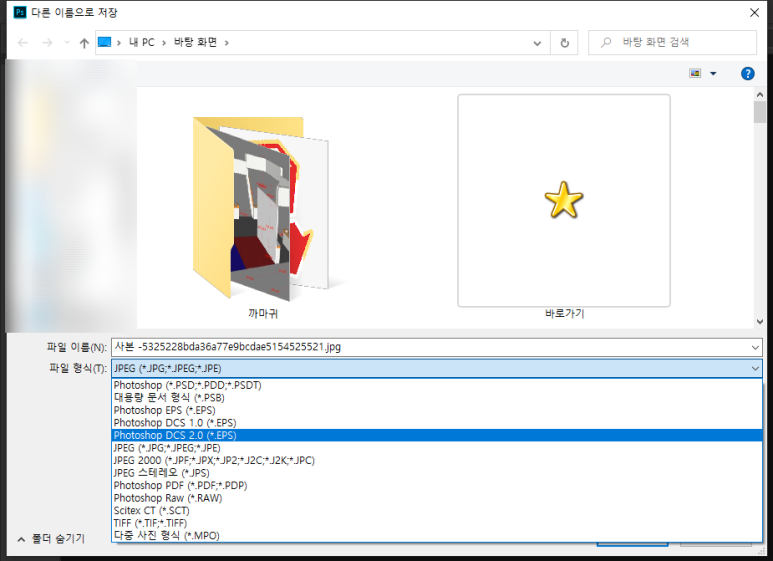773x561 pixels.
Task: Change view with the view layout icon
Action: click(x=695, y=73)
